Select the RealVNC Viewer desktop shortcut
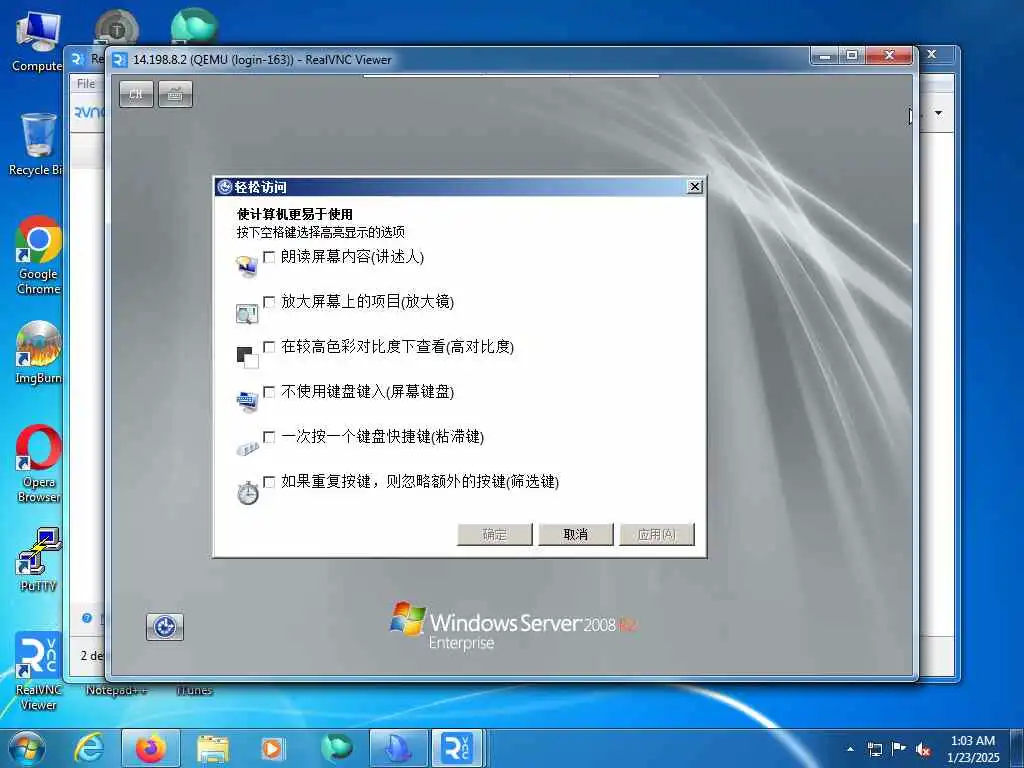 (x=38, y=671)
